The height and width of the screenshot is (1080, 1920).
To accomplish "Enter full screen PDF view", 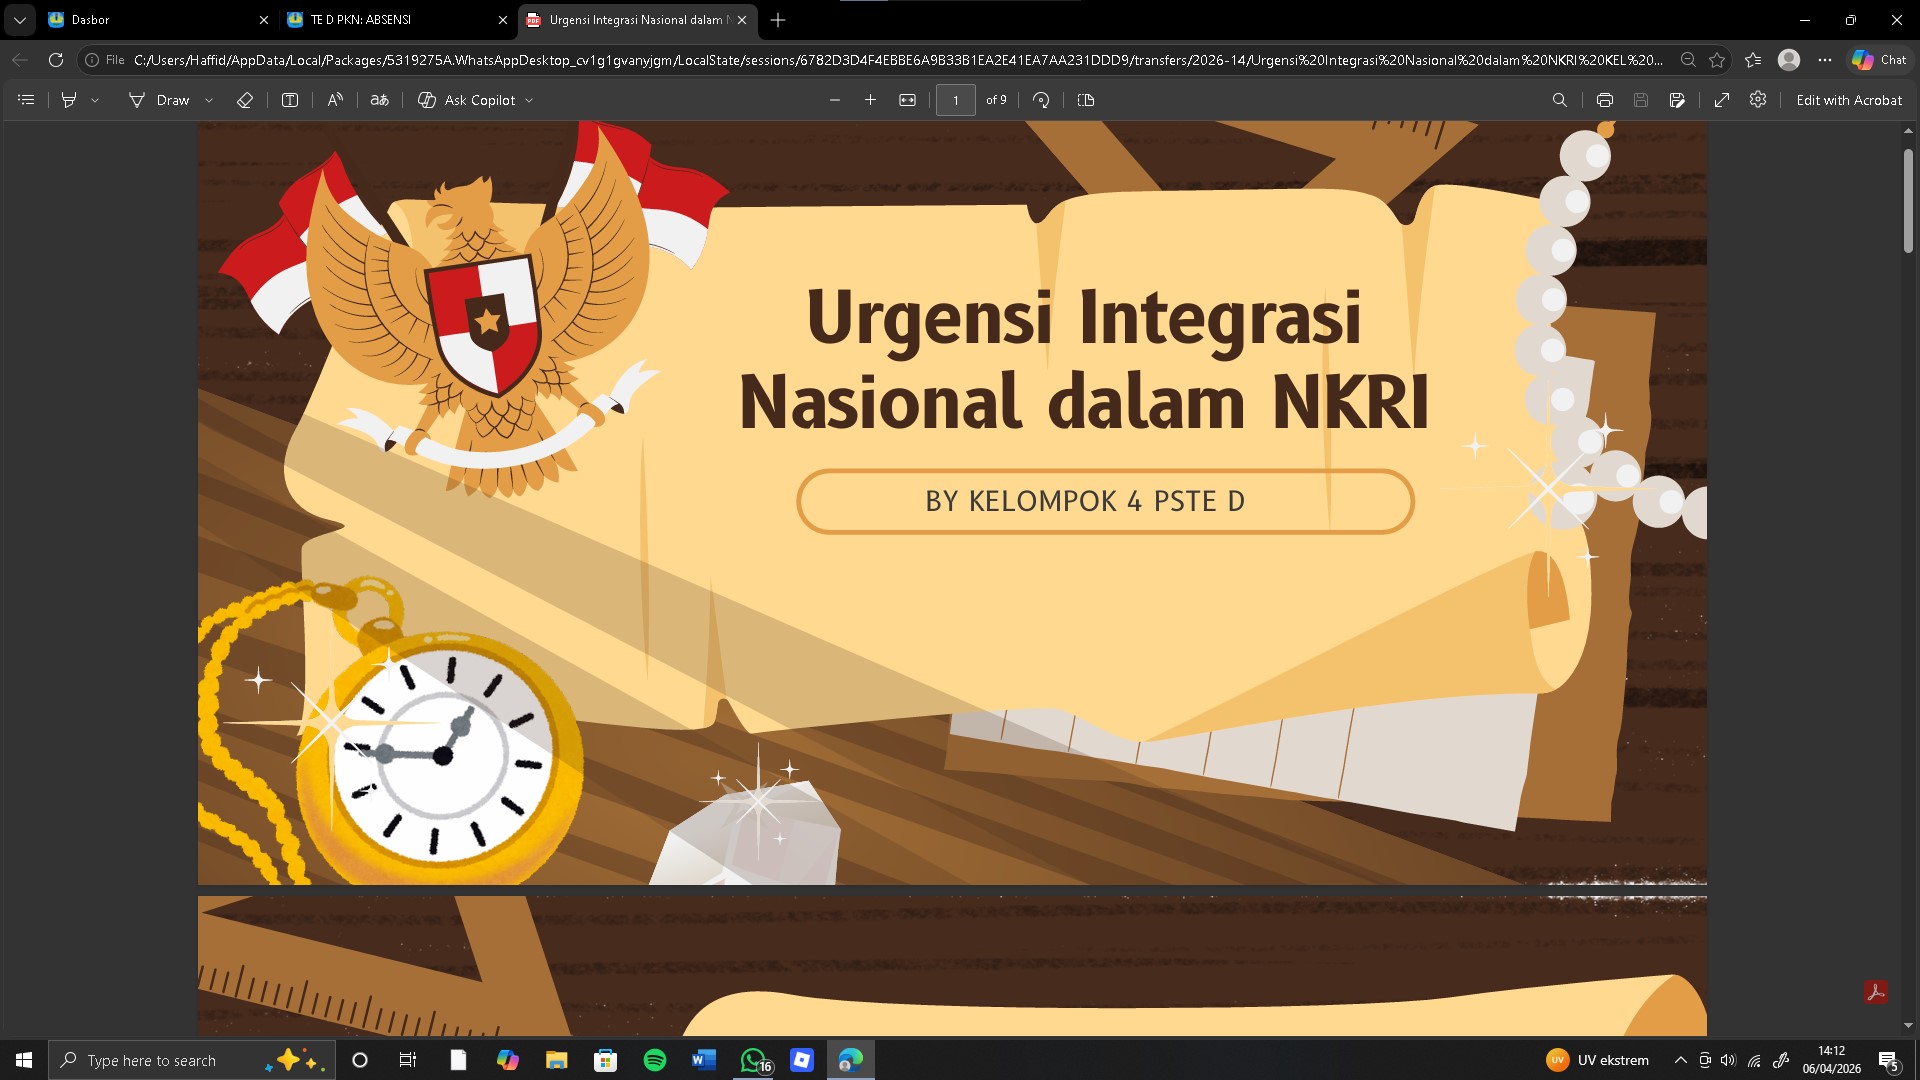I will click(1722, 100).
